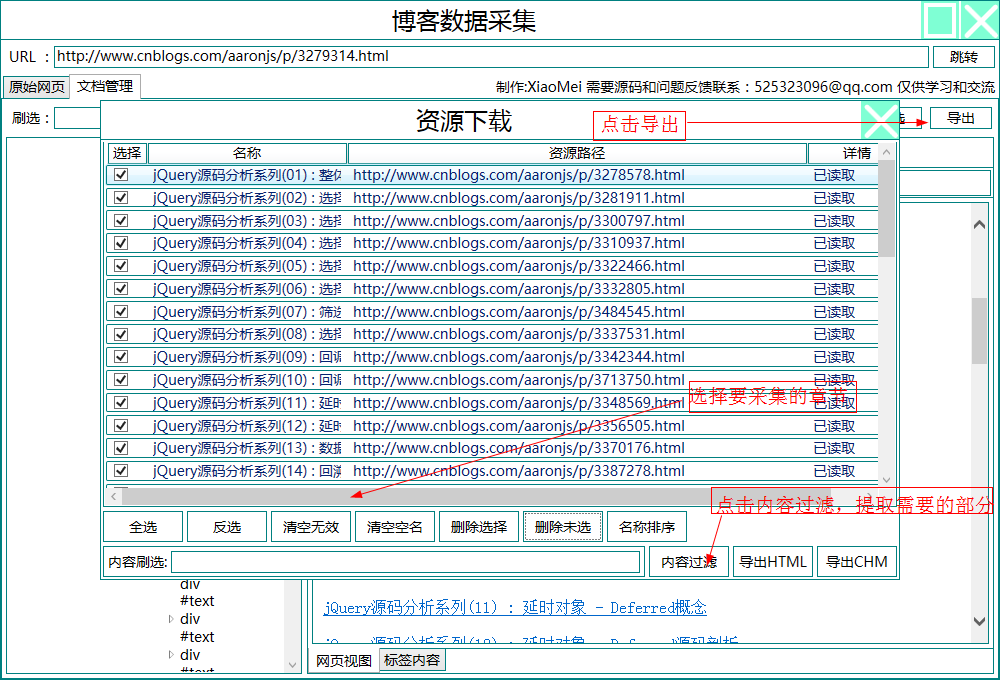Click the horizontal scrollbar thumb of the resource list
1000x680 pixels.
pos(476,496)
